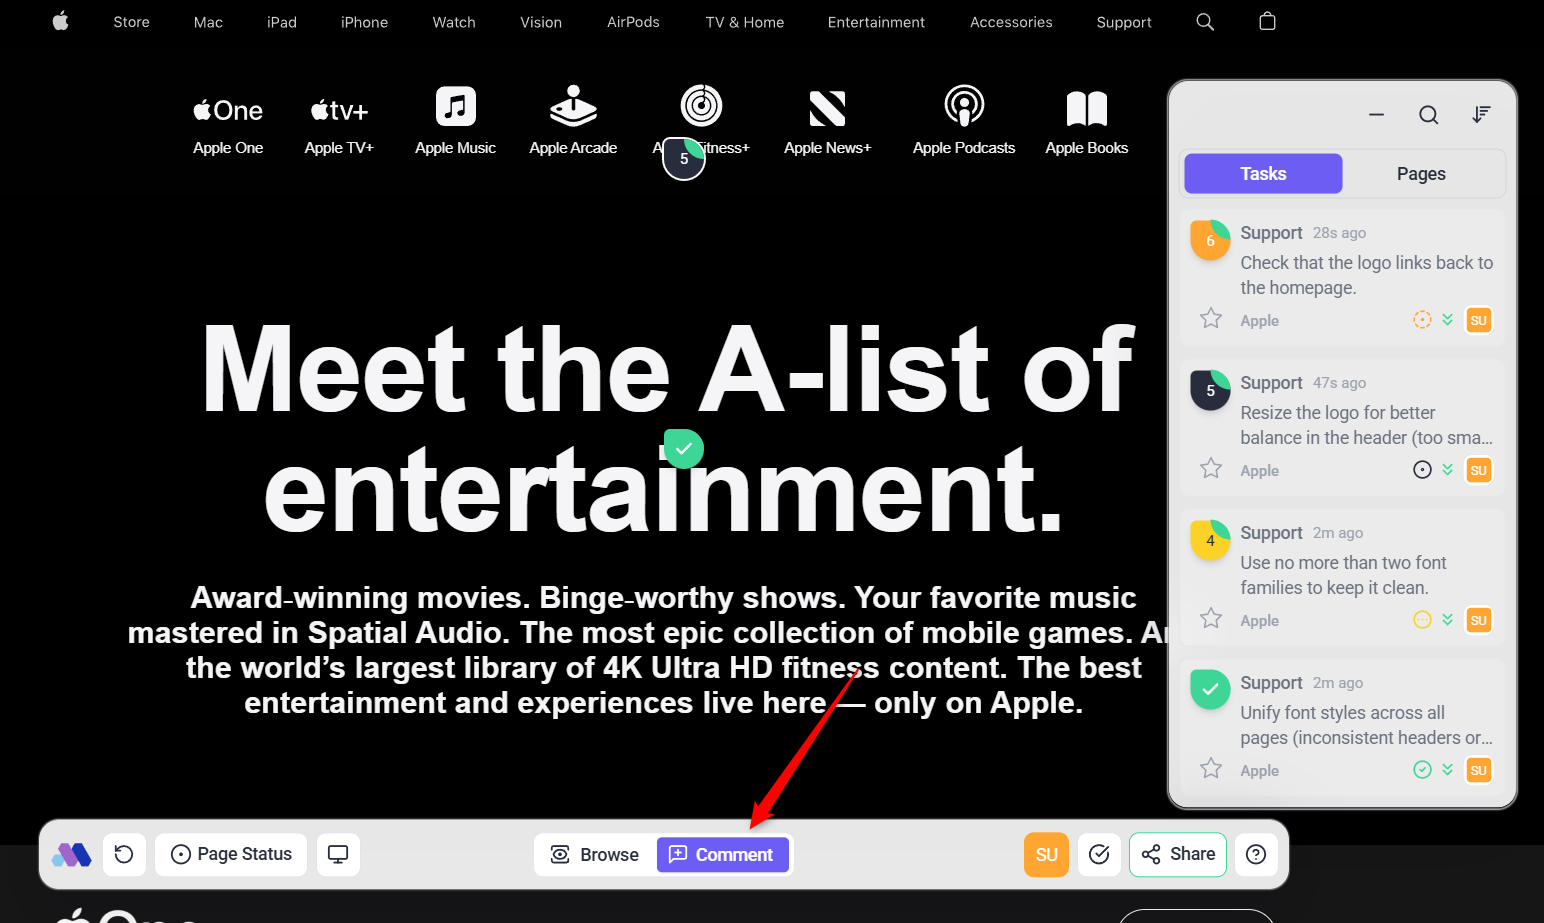Star the 'Unify font styles' task
Viewport: 1544px width, 923px height.
click(x=1211, y=768)
